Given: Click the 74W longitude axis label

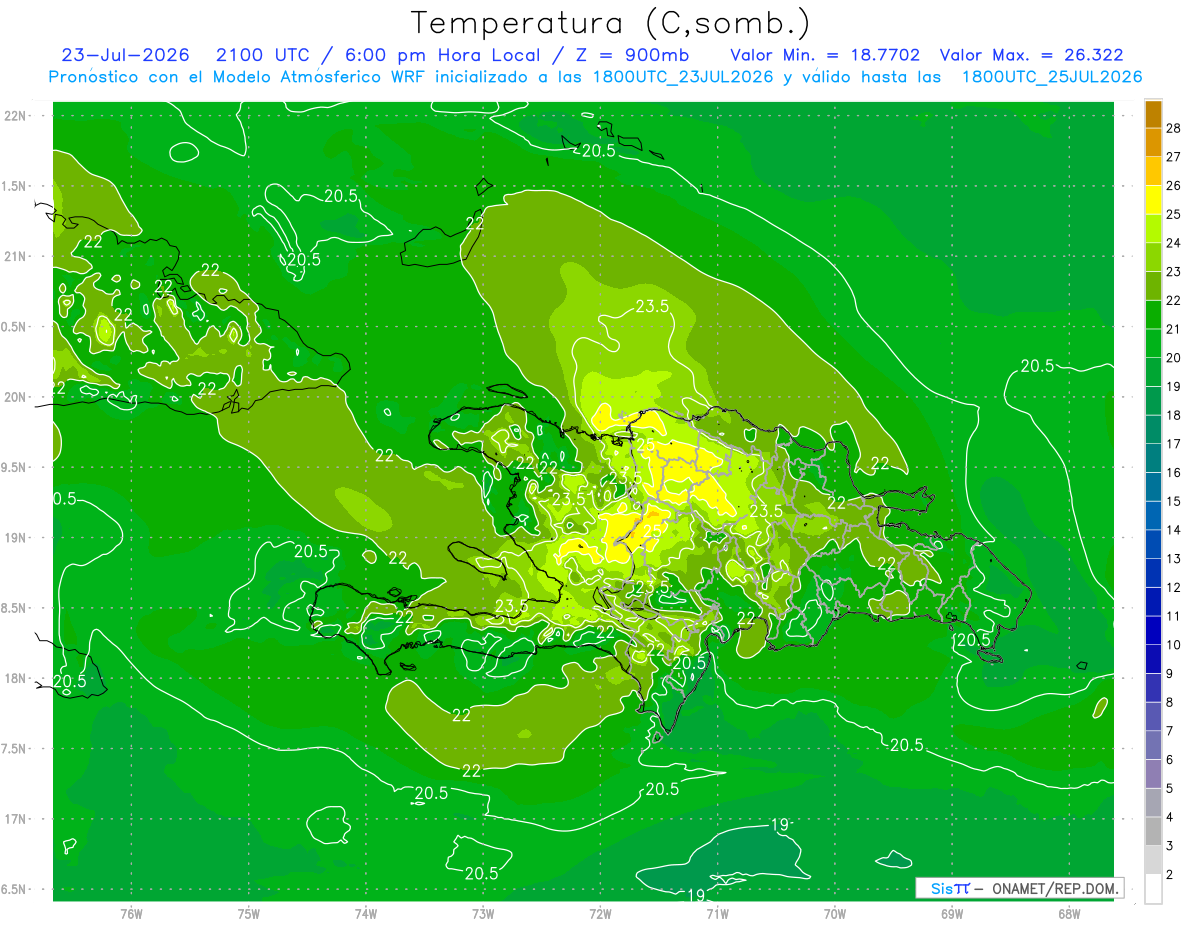Looking at the screenshot, I should (x=366, y=913).
